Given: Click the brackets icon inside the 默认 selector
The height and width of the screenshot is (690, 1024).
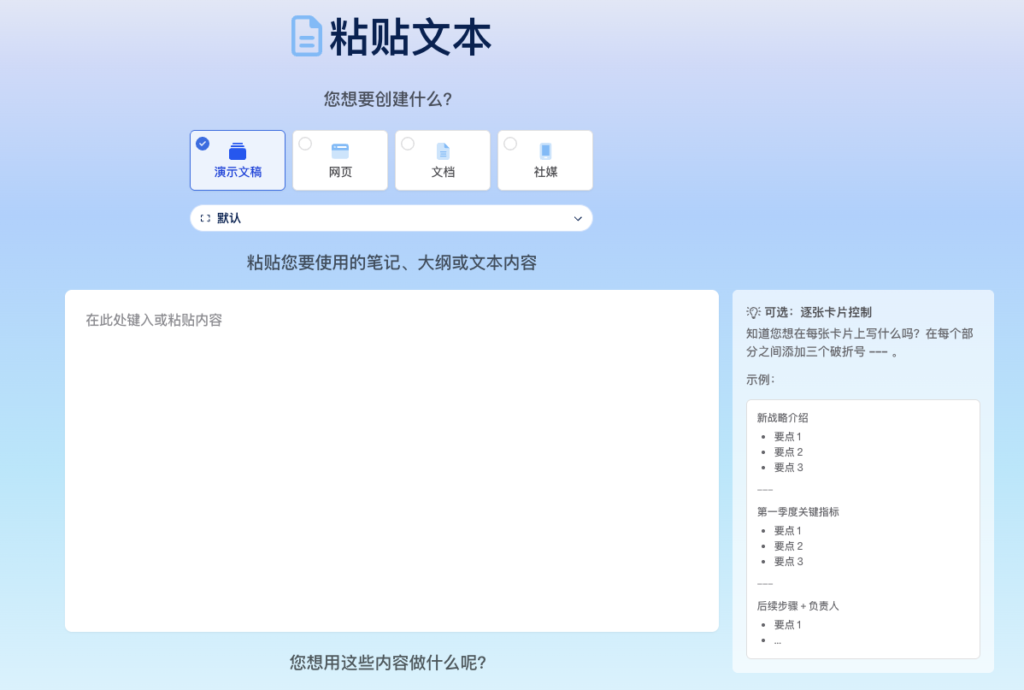Looking at the screenshot, I should click(x=206, y=218).
